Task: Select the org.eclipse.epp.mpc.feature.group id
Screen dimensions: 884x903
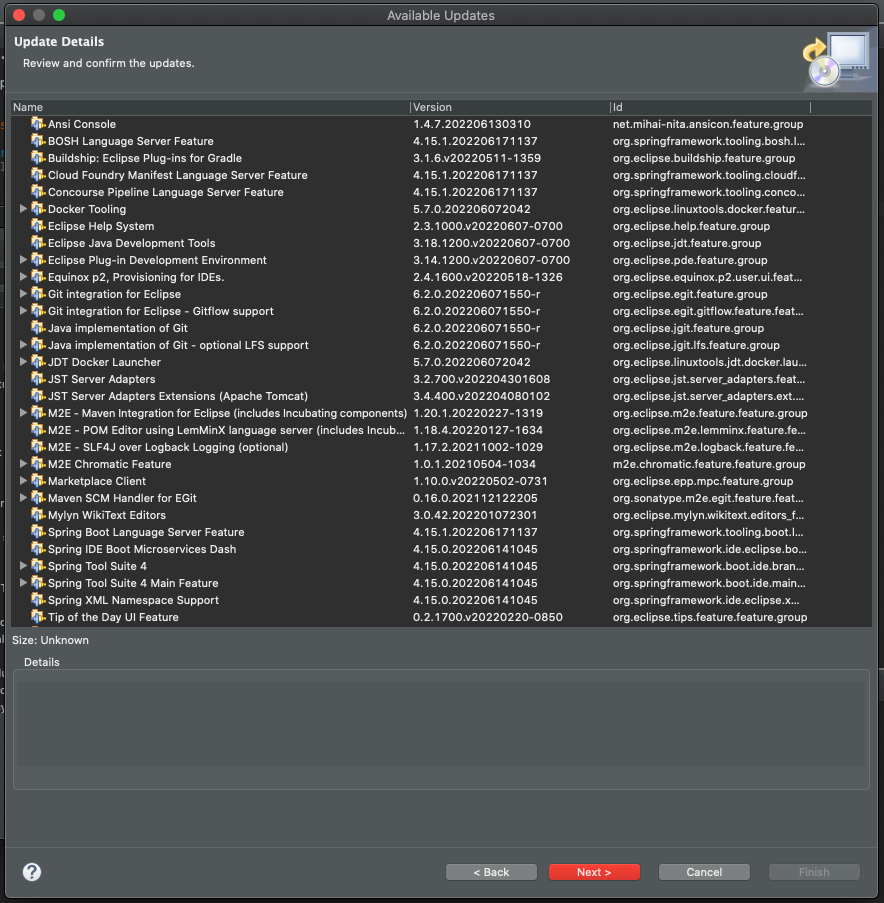Action: pos(703,481)
